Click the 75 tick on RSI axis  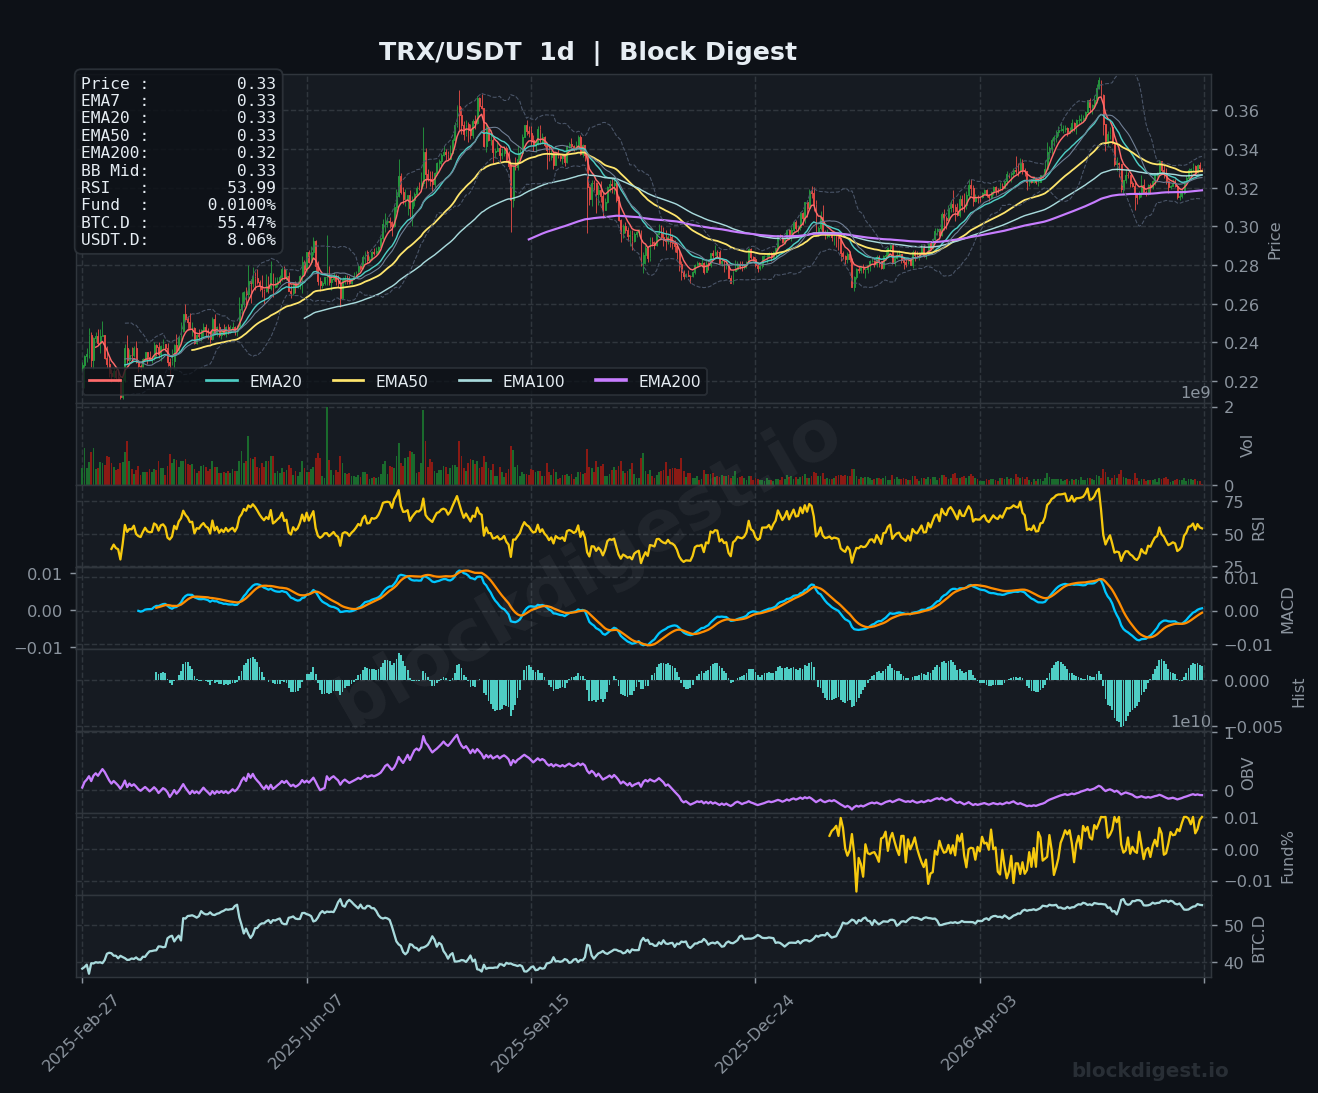click(x=1234, y=502)
